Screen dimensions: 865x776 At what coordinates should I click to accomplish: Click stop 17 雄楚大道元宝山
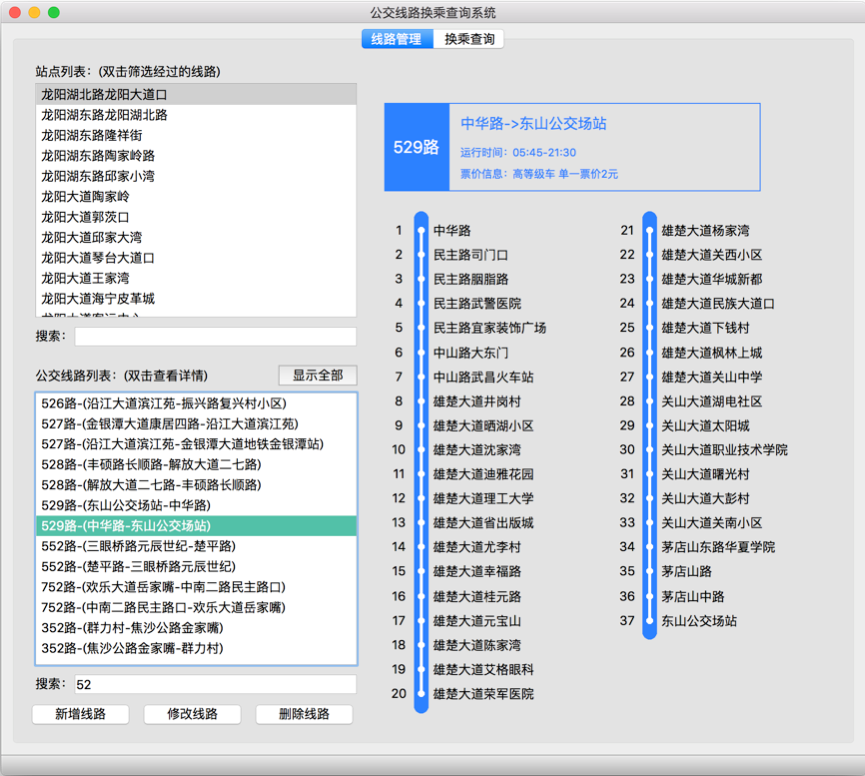click(x=477, y=620)
